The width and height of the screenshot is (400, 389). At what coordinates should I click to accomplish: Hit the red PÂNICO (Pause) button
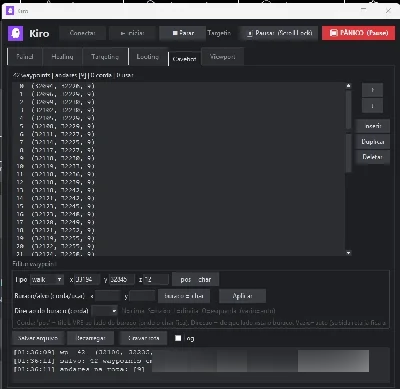point(358,33)
